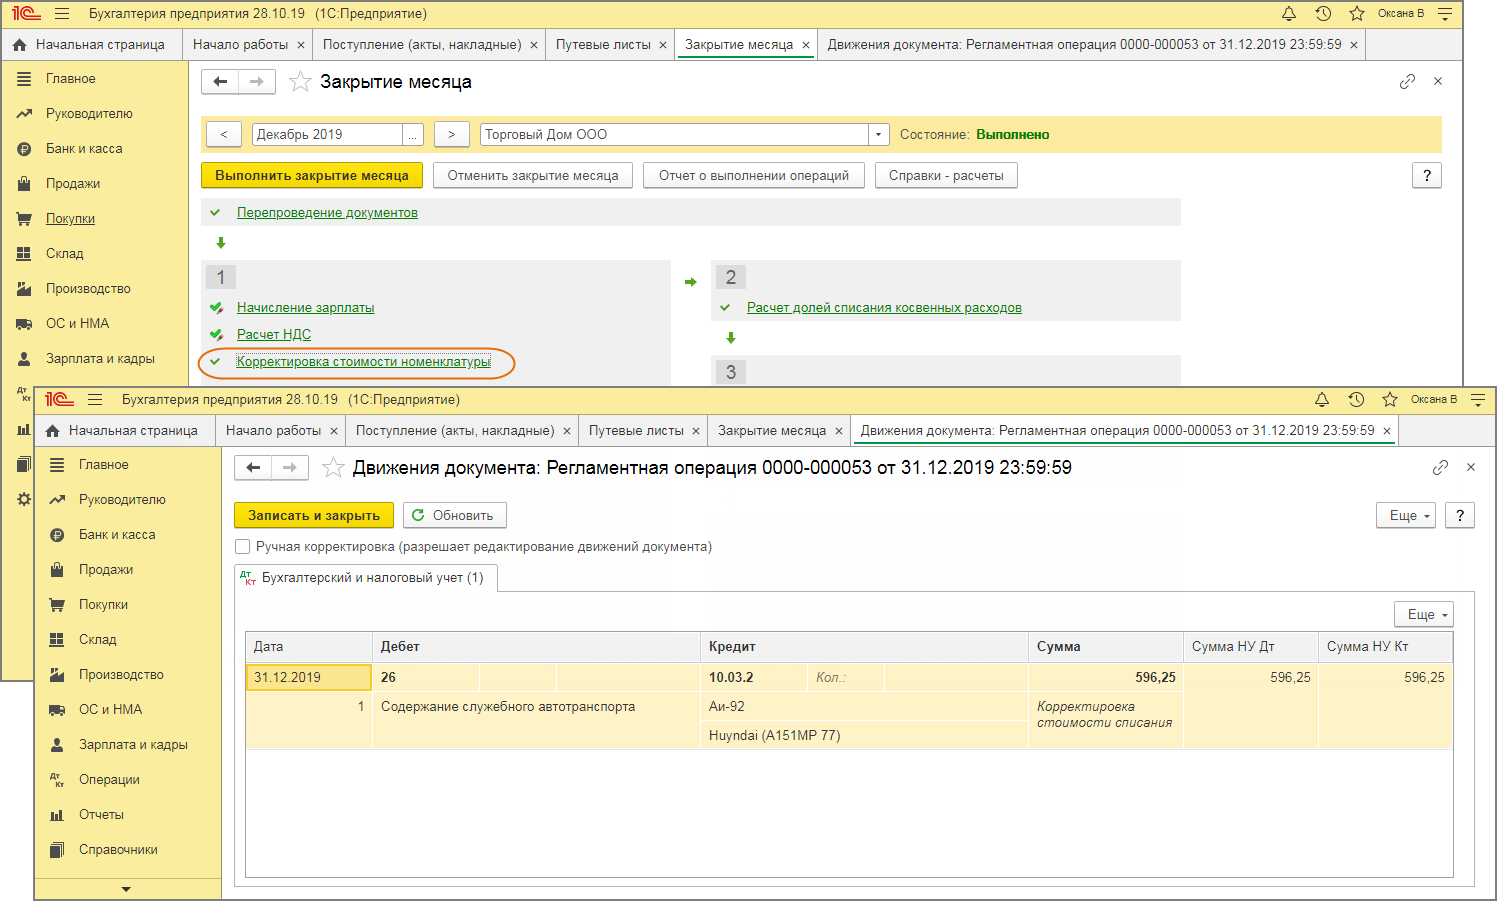
Task: Open Расчет НДС link
Action: click(274, 335)
